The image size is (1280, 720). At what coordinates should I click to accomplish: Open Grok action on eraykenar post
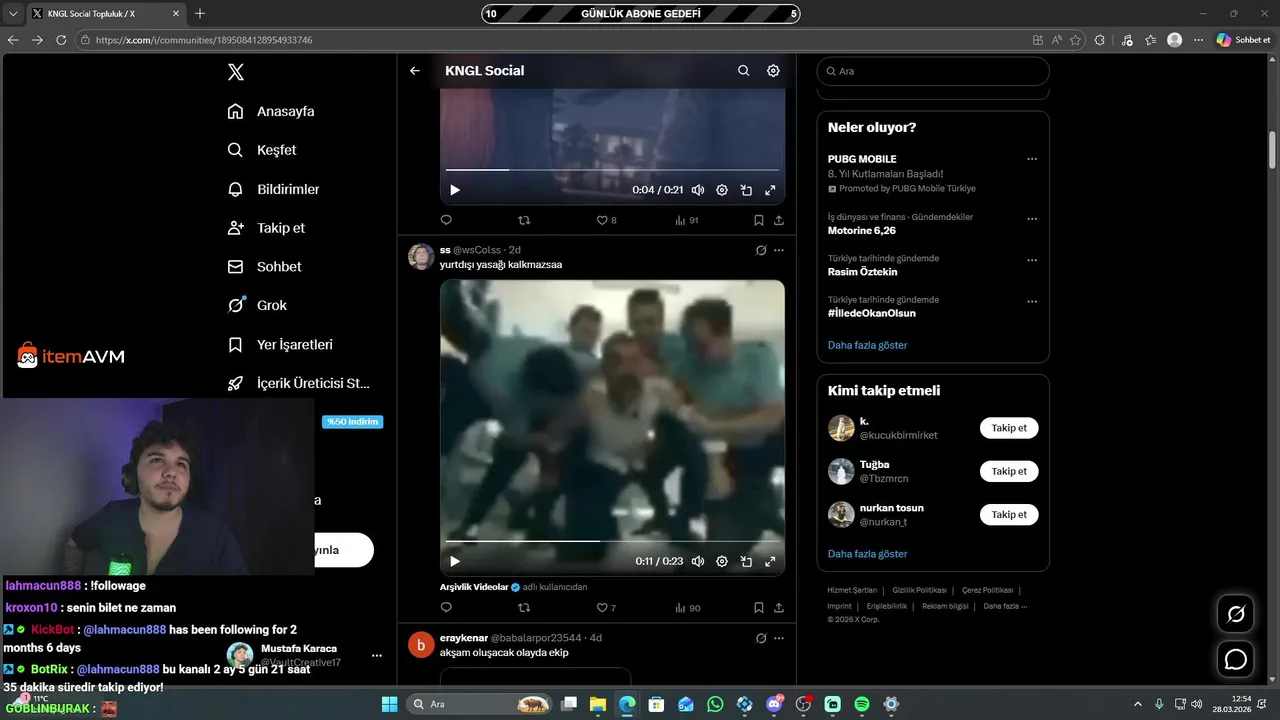[761, 638]
